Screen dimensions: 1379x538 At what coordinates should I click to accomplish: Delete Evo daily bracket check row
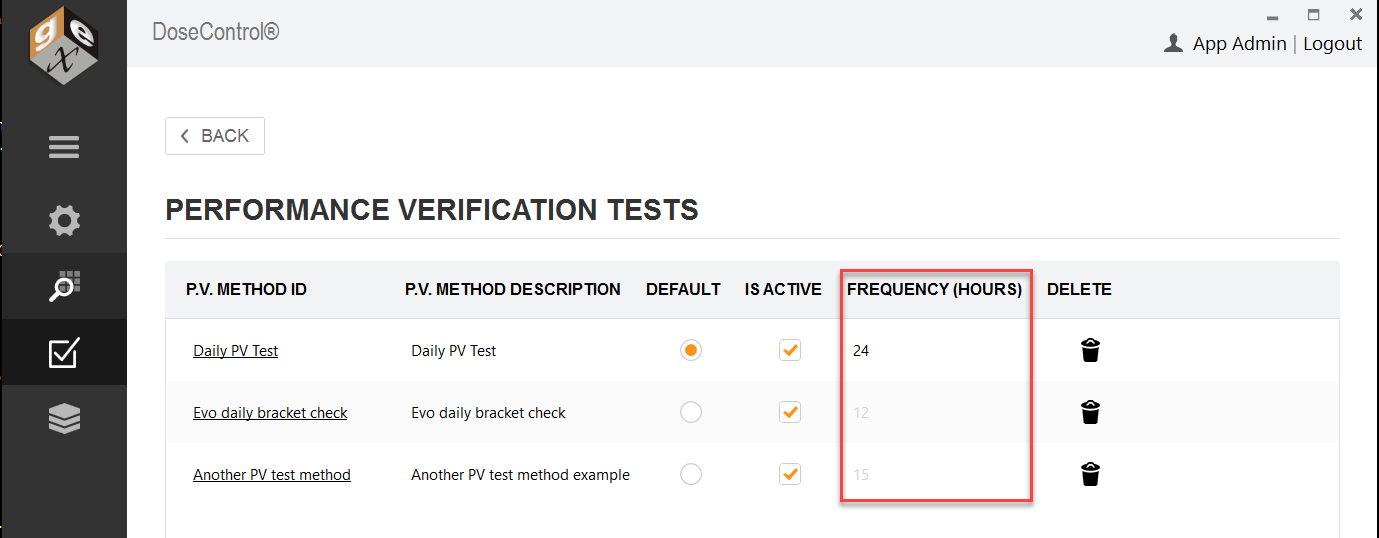[1091, 412]
